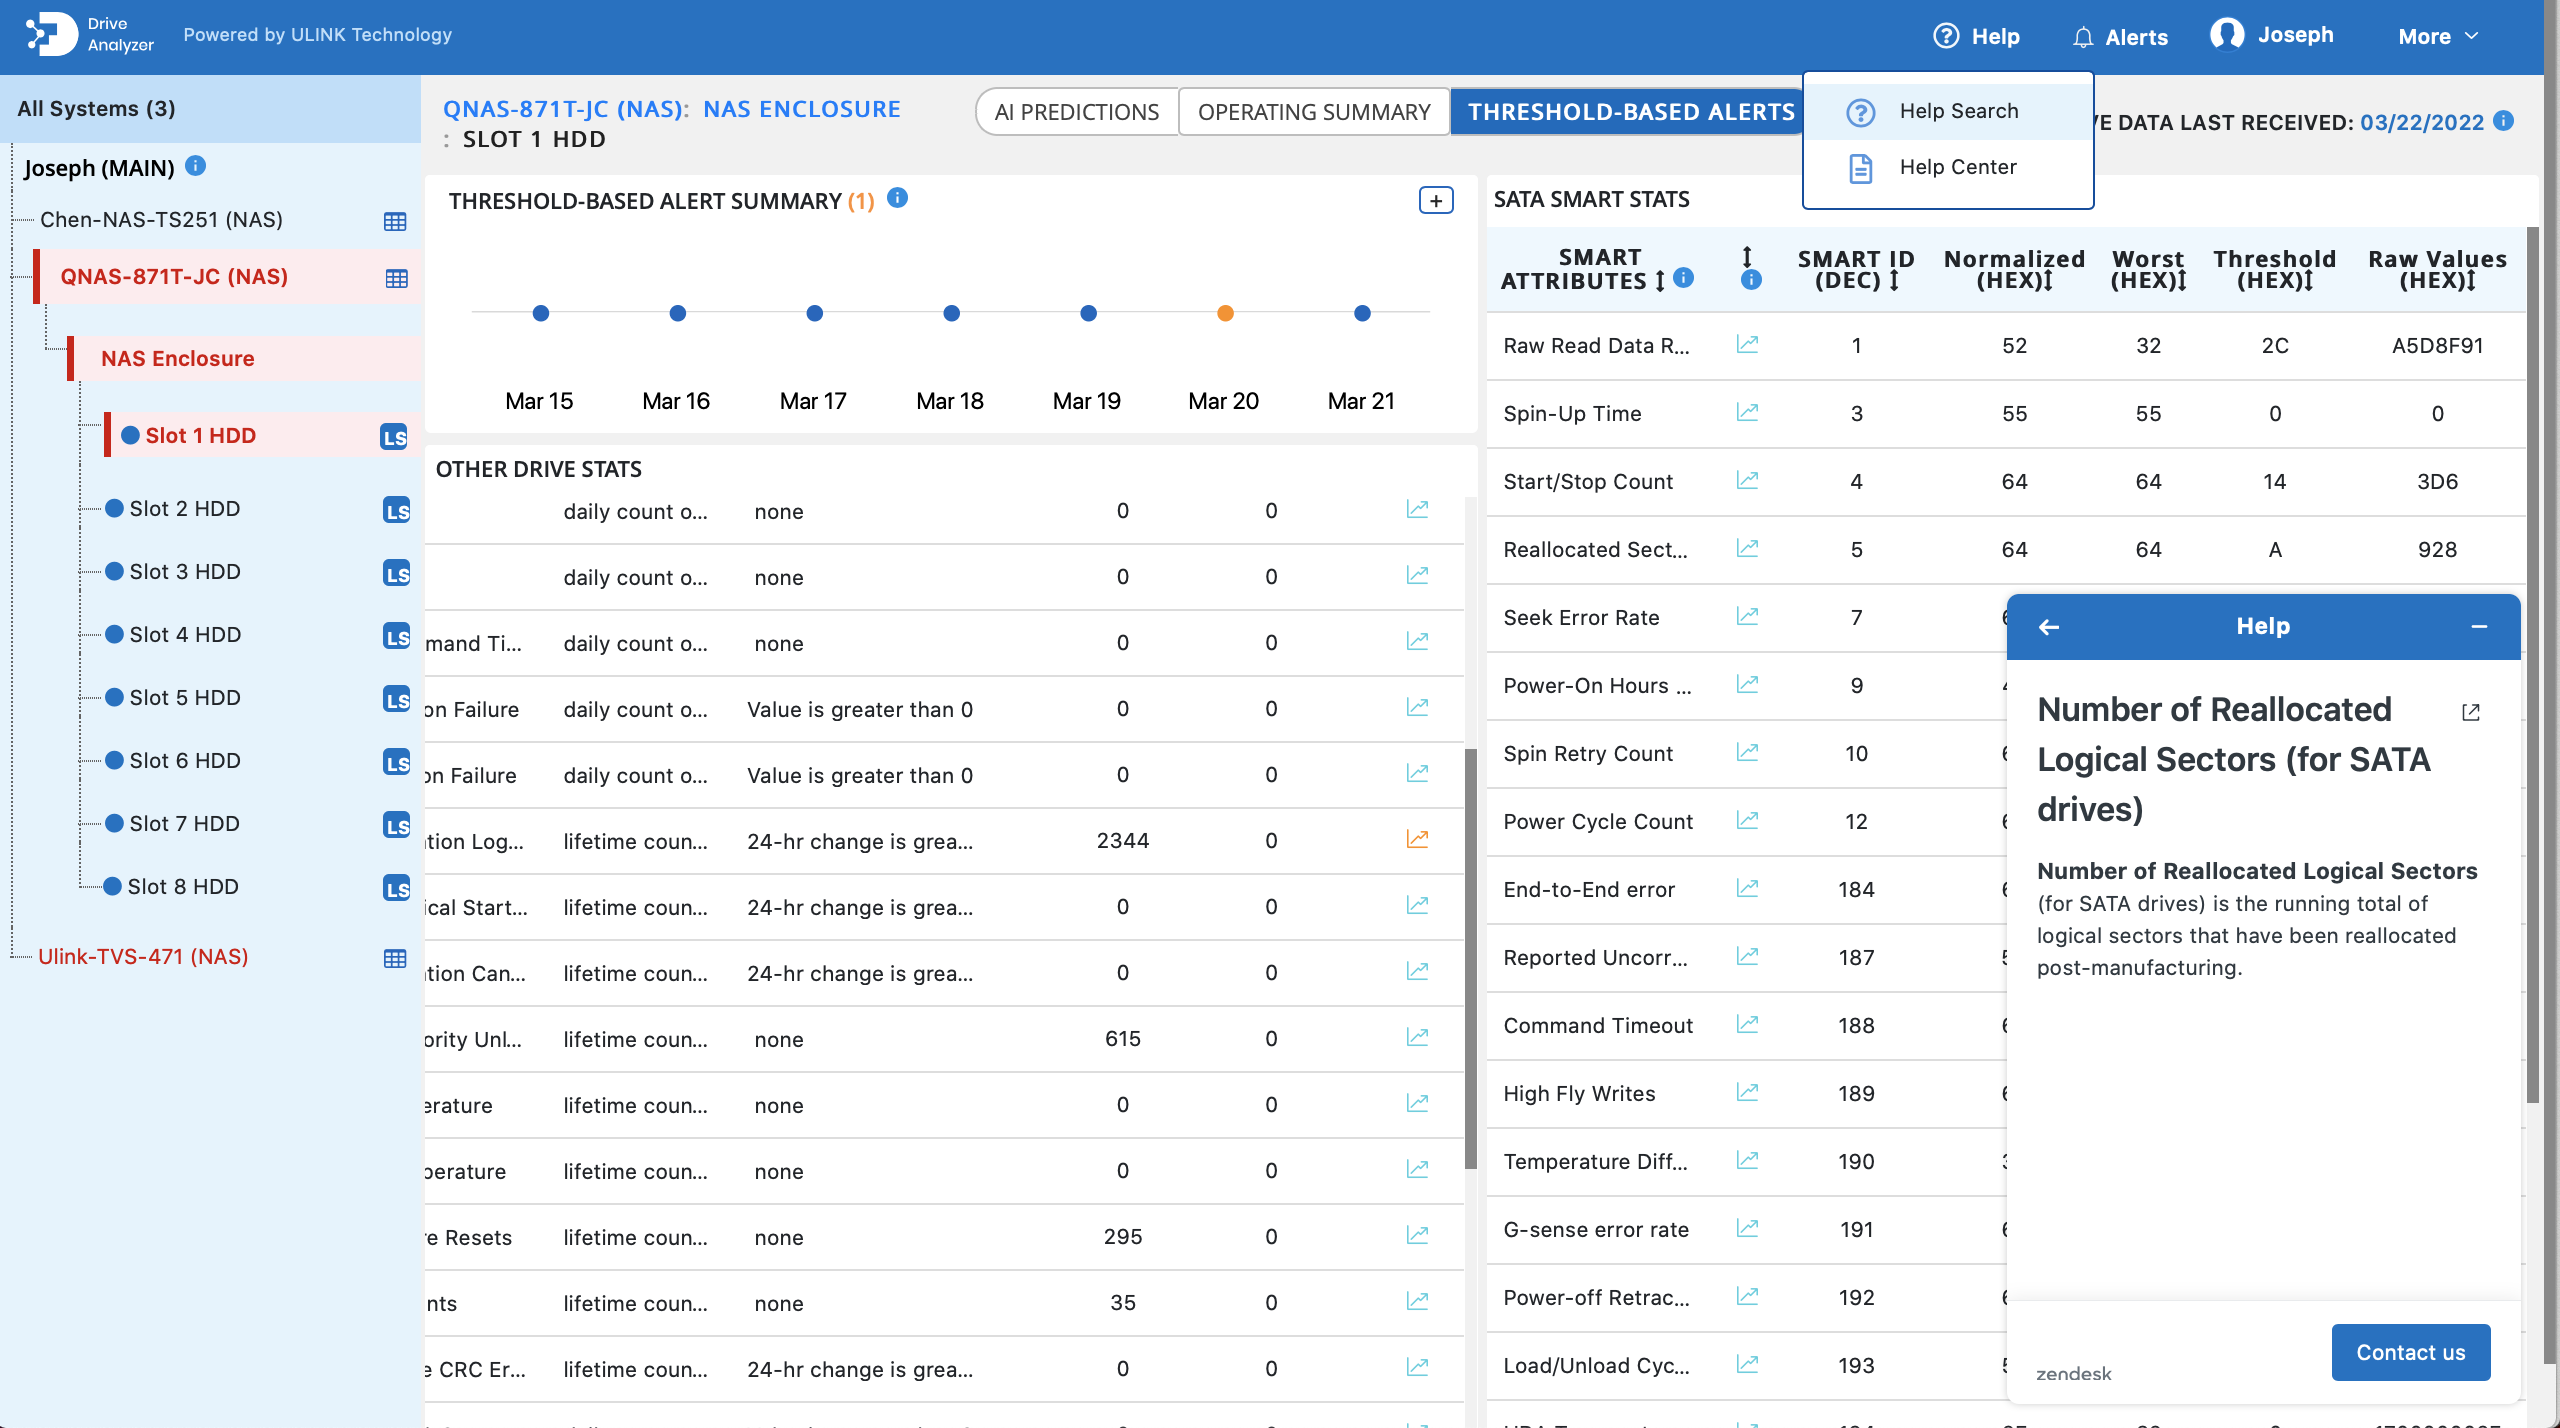Click LS badge beside Slot 1 HDD

click(394, 436)
